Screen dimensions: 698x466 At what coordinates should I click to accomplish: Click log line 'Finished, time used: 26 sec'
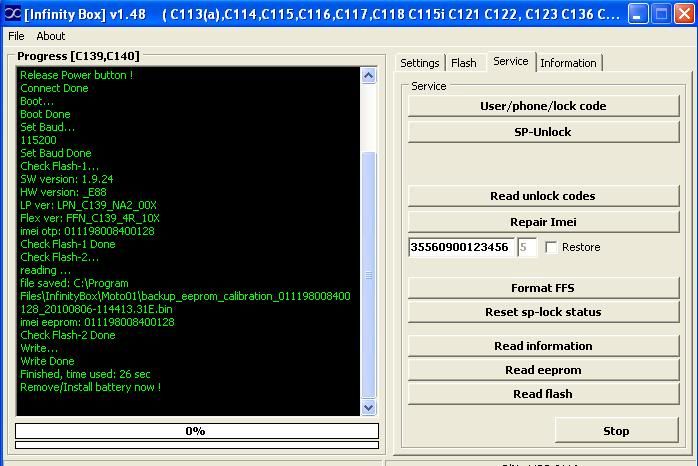(x=85, y=374)
